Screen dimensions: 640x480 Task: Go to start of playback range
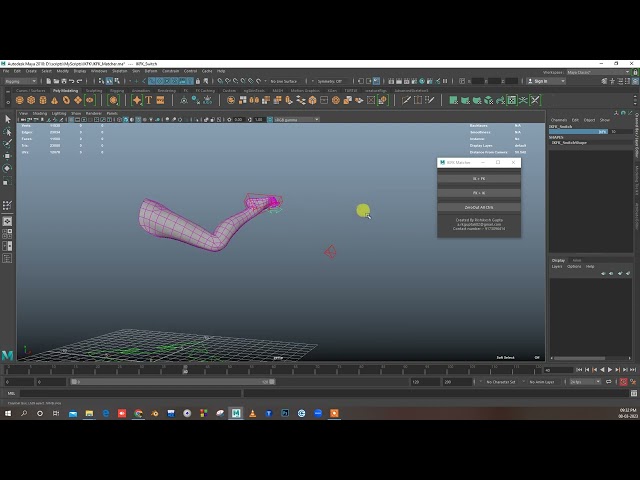579,370
